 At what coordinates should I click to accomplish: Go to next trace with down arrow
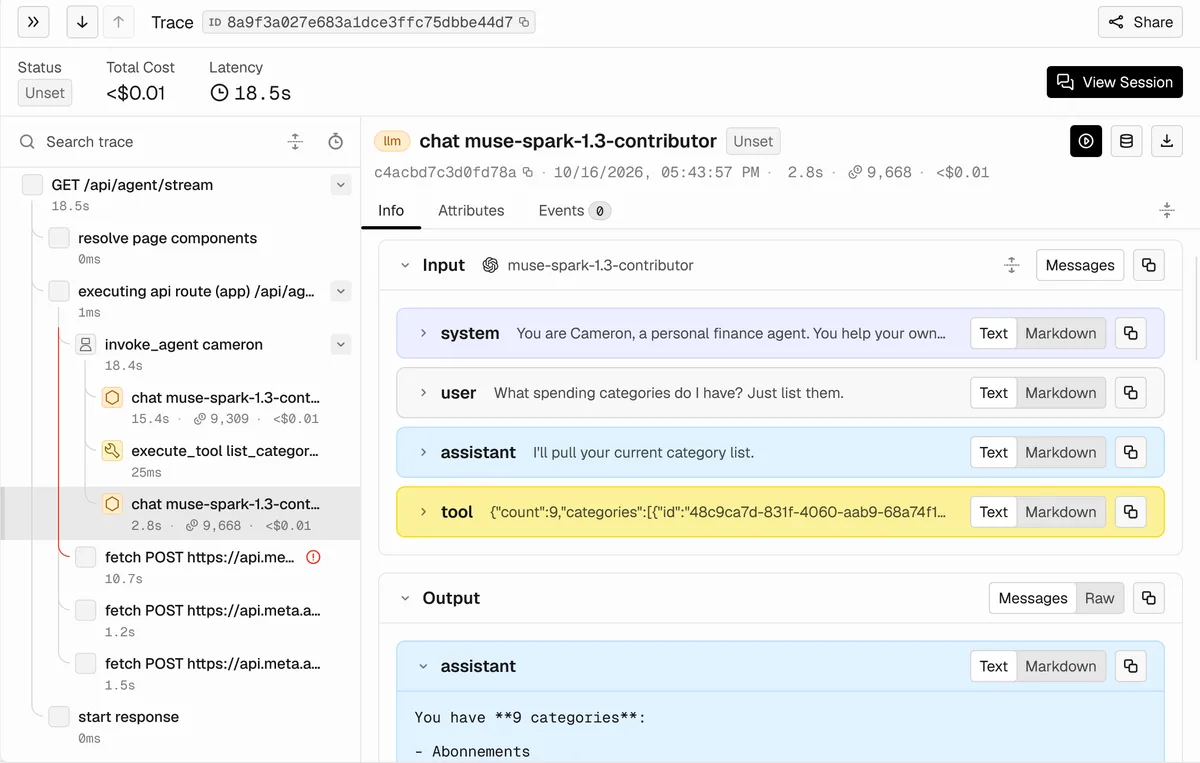click(83, 22)
